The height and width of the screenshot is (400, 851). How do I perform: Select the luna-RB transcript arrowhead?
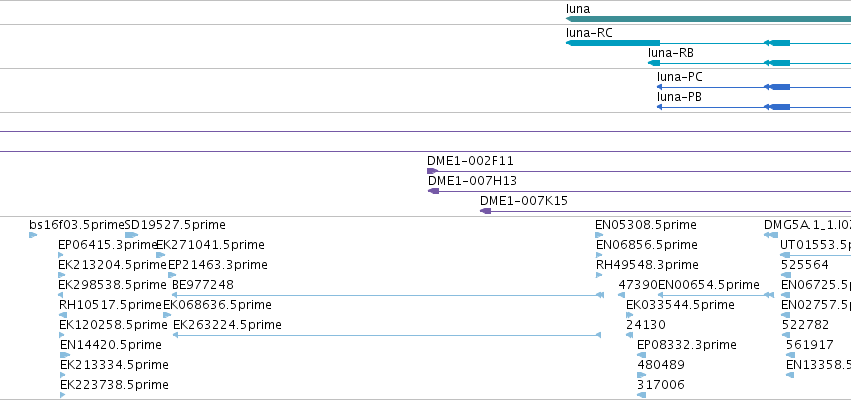coord(654,63)
